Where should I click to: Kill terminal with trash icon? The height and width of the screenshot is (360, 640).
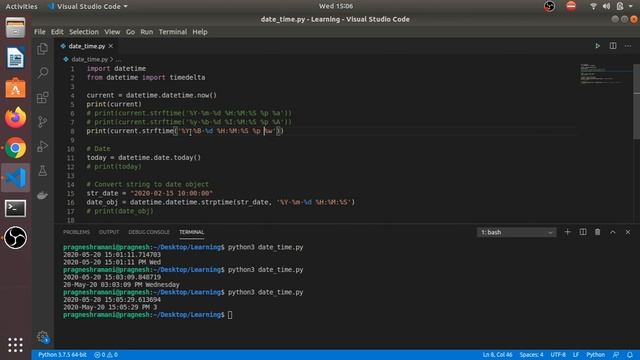598,232
